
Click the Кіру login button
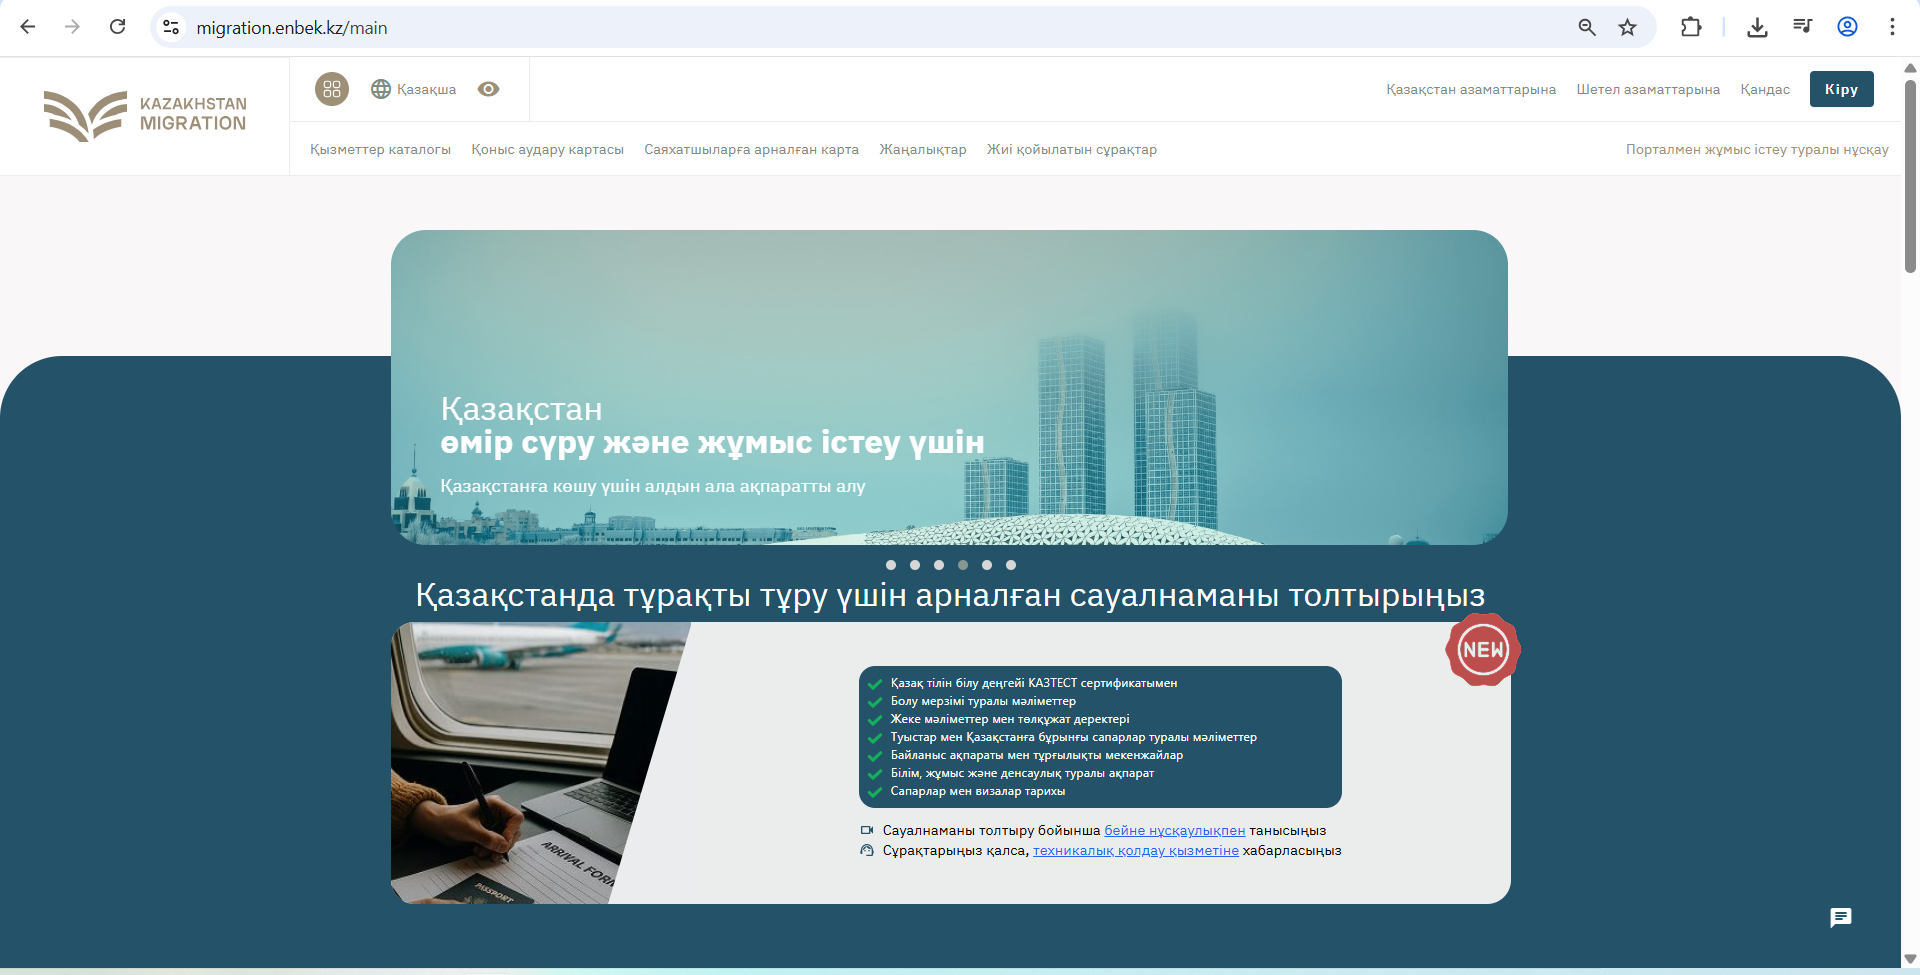tap(1841, 89)
